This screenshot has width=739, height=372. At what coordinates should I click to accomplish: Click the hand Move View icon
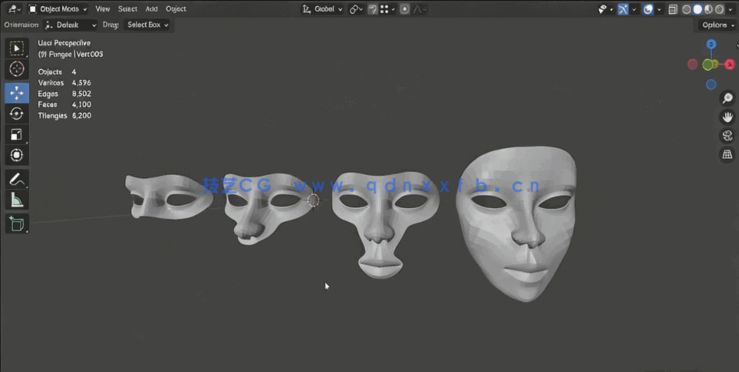click(728, 117)
